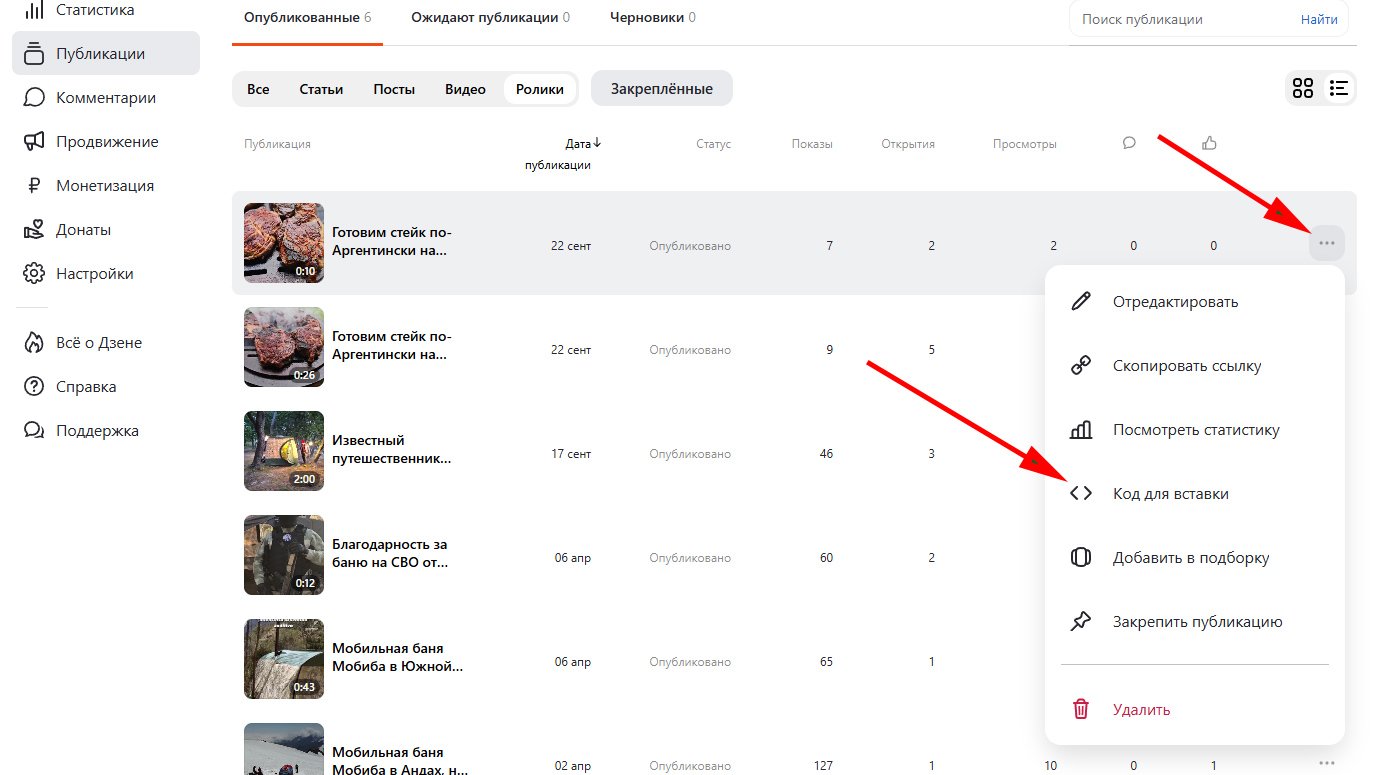This screenshot has width=1378, height=775.
Task: Open Комментарии in the left sidebar
Action: (106, 98)
